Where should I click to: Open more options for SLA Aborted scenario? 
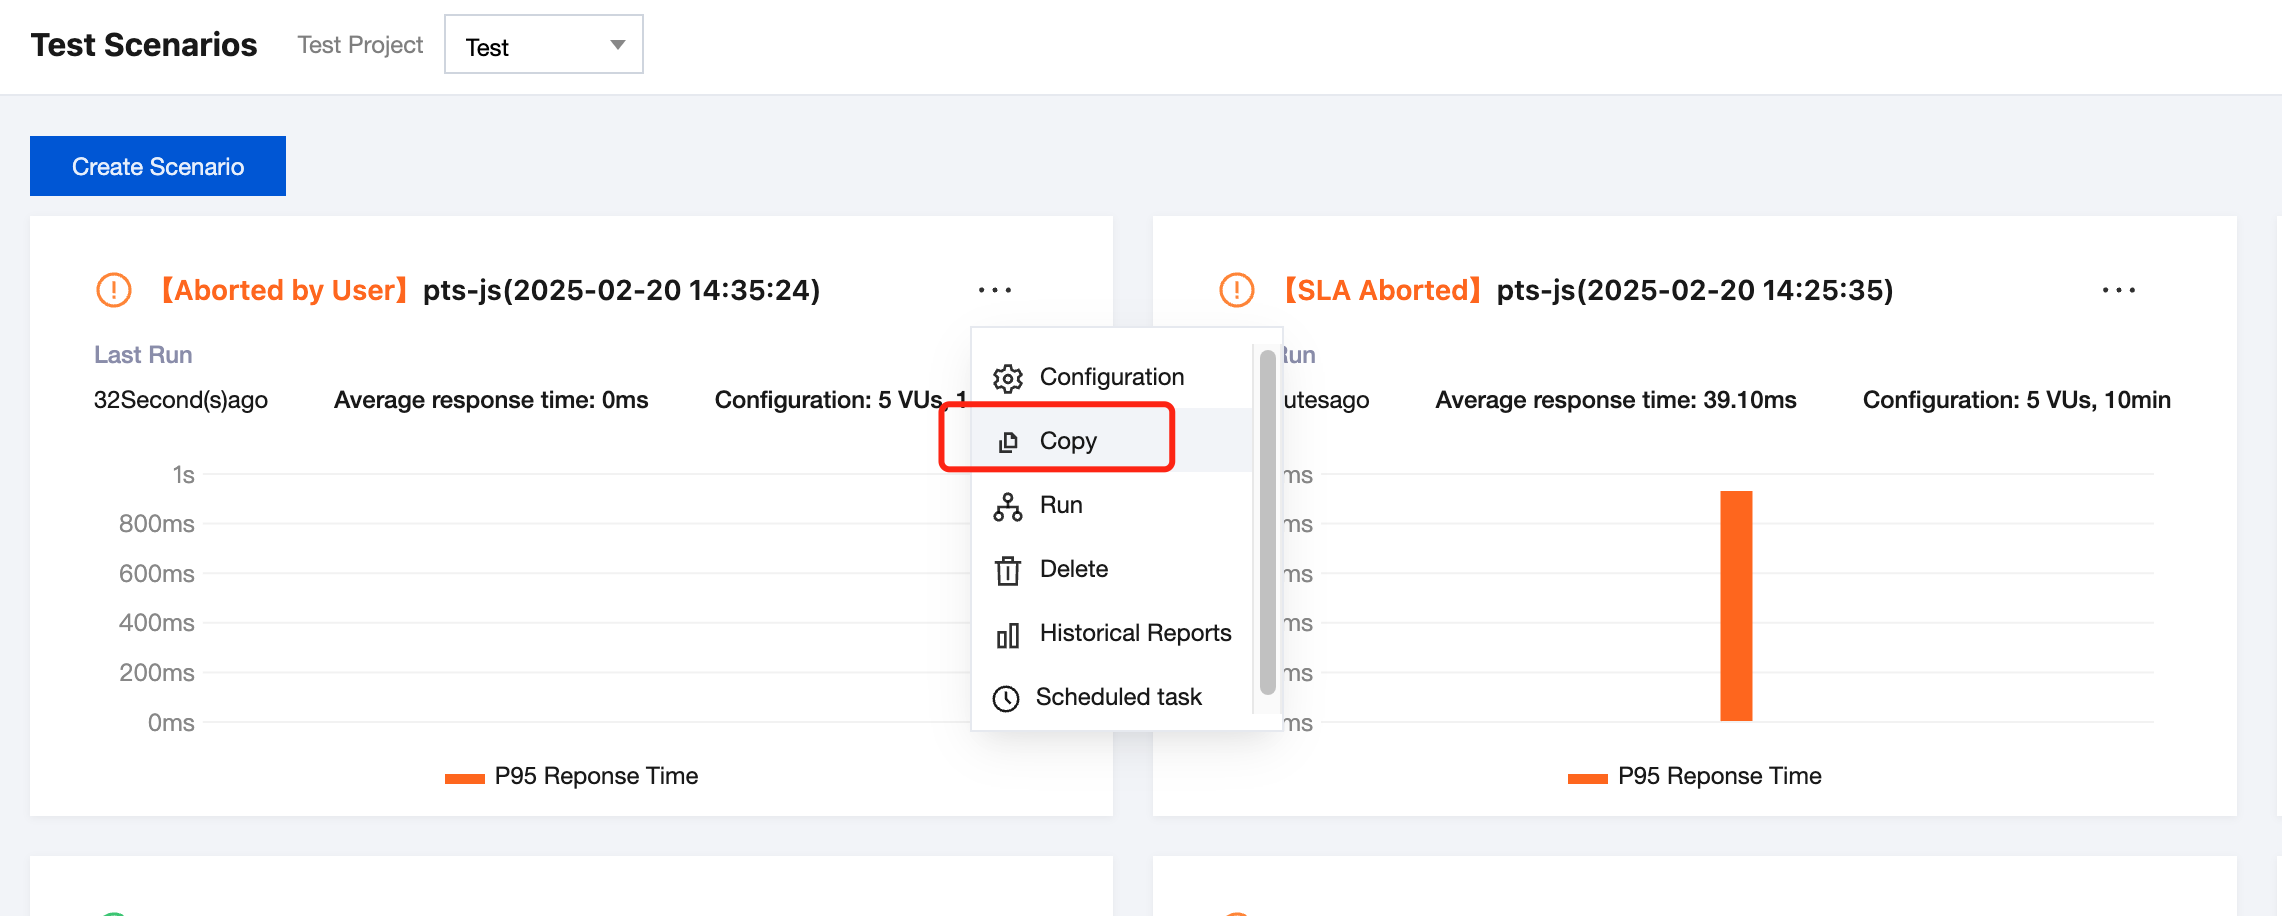pyautogui.click(x=2119, y=290)
